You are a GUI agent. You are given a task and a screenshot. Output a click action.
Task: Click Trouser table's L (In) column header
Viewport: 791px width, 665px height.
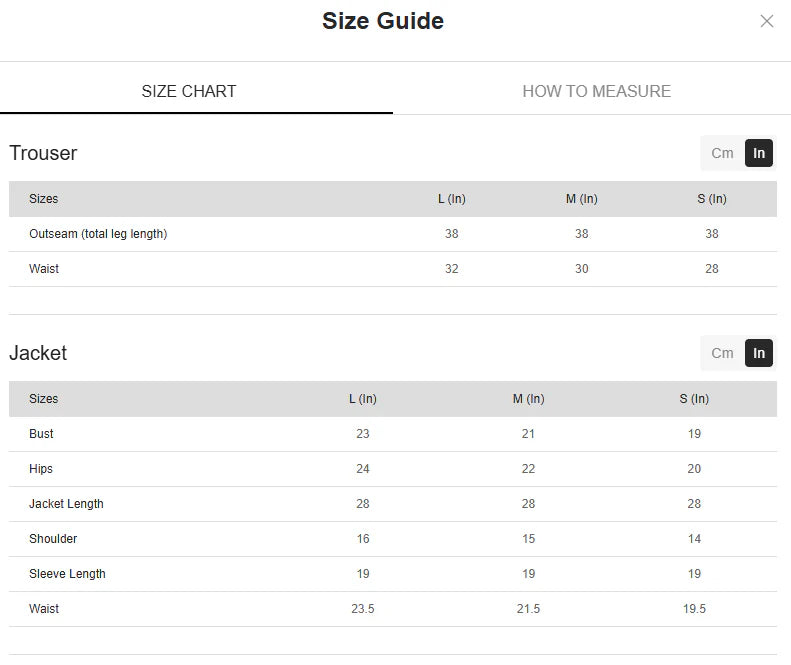452,199
